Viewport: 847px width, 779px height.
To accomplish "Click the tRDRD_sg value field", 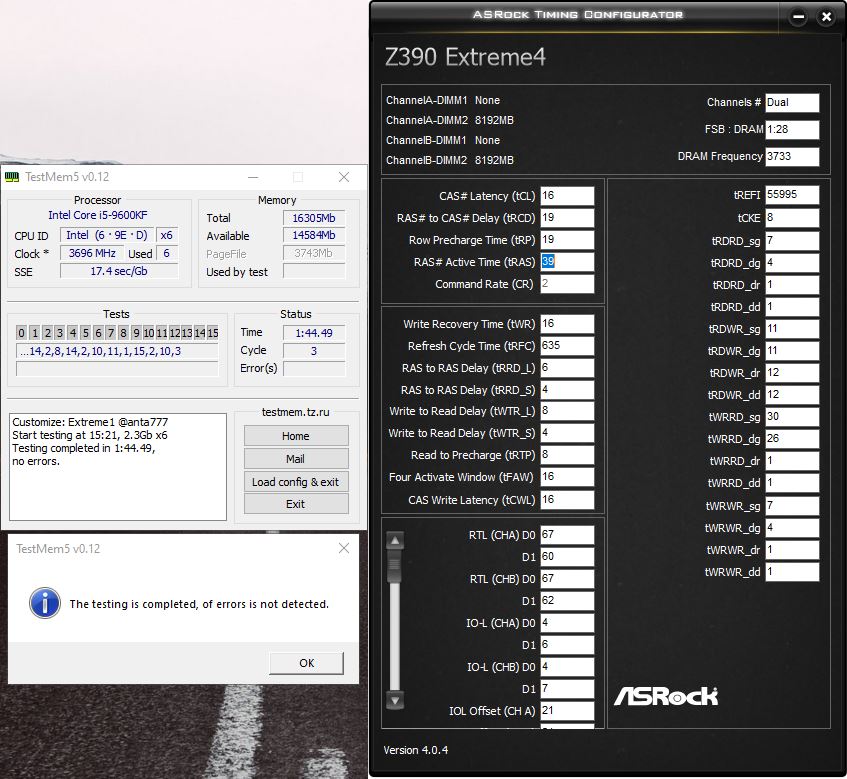I will [792, 240].
